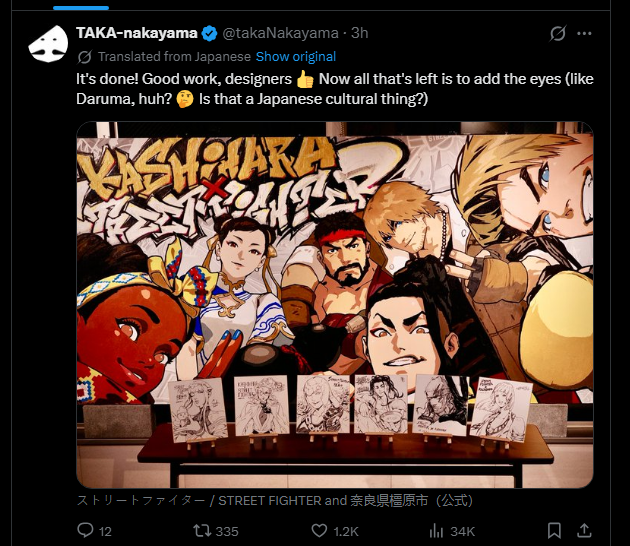Click Show original translation link
Viewport: 630px width, 546px height.
pyautogui.click(x=296, y=57)
